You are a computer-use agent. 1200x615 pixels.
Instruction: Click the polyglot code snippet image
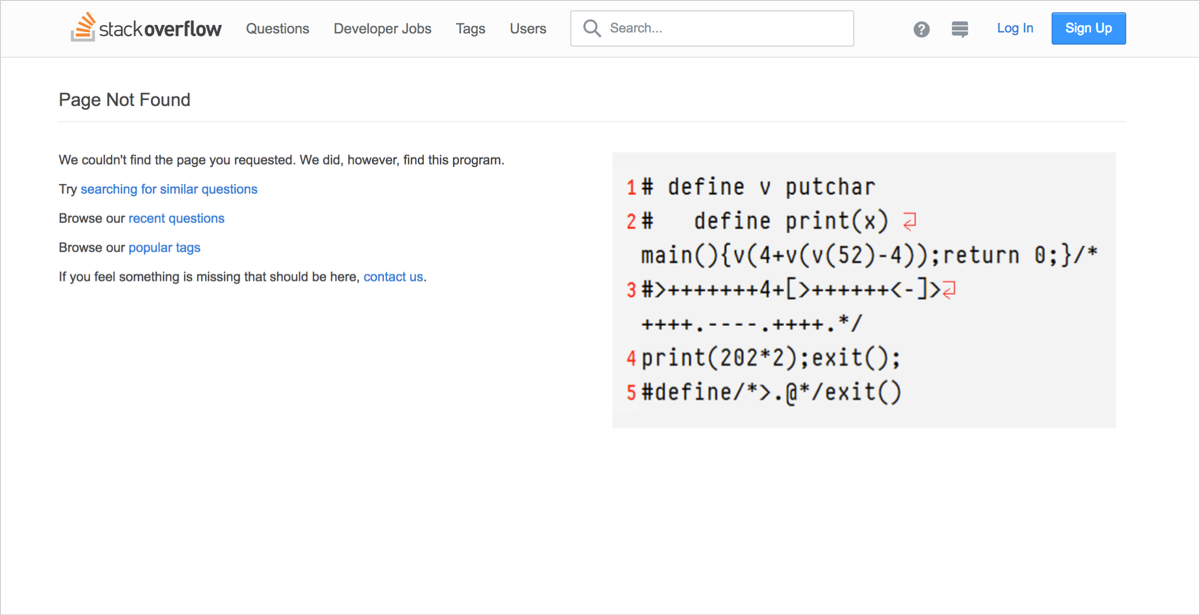click(864, 290)
